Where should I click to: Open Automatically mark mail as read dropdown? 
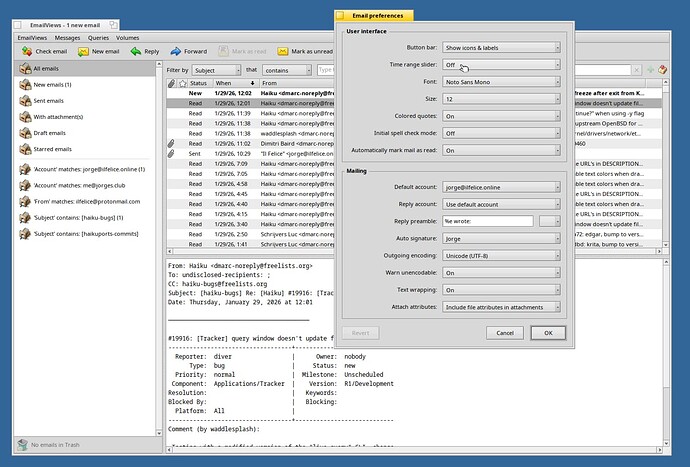pyautogui.click(x=501, y=151)
